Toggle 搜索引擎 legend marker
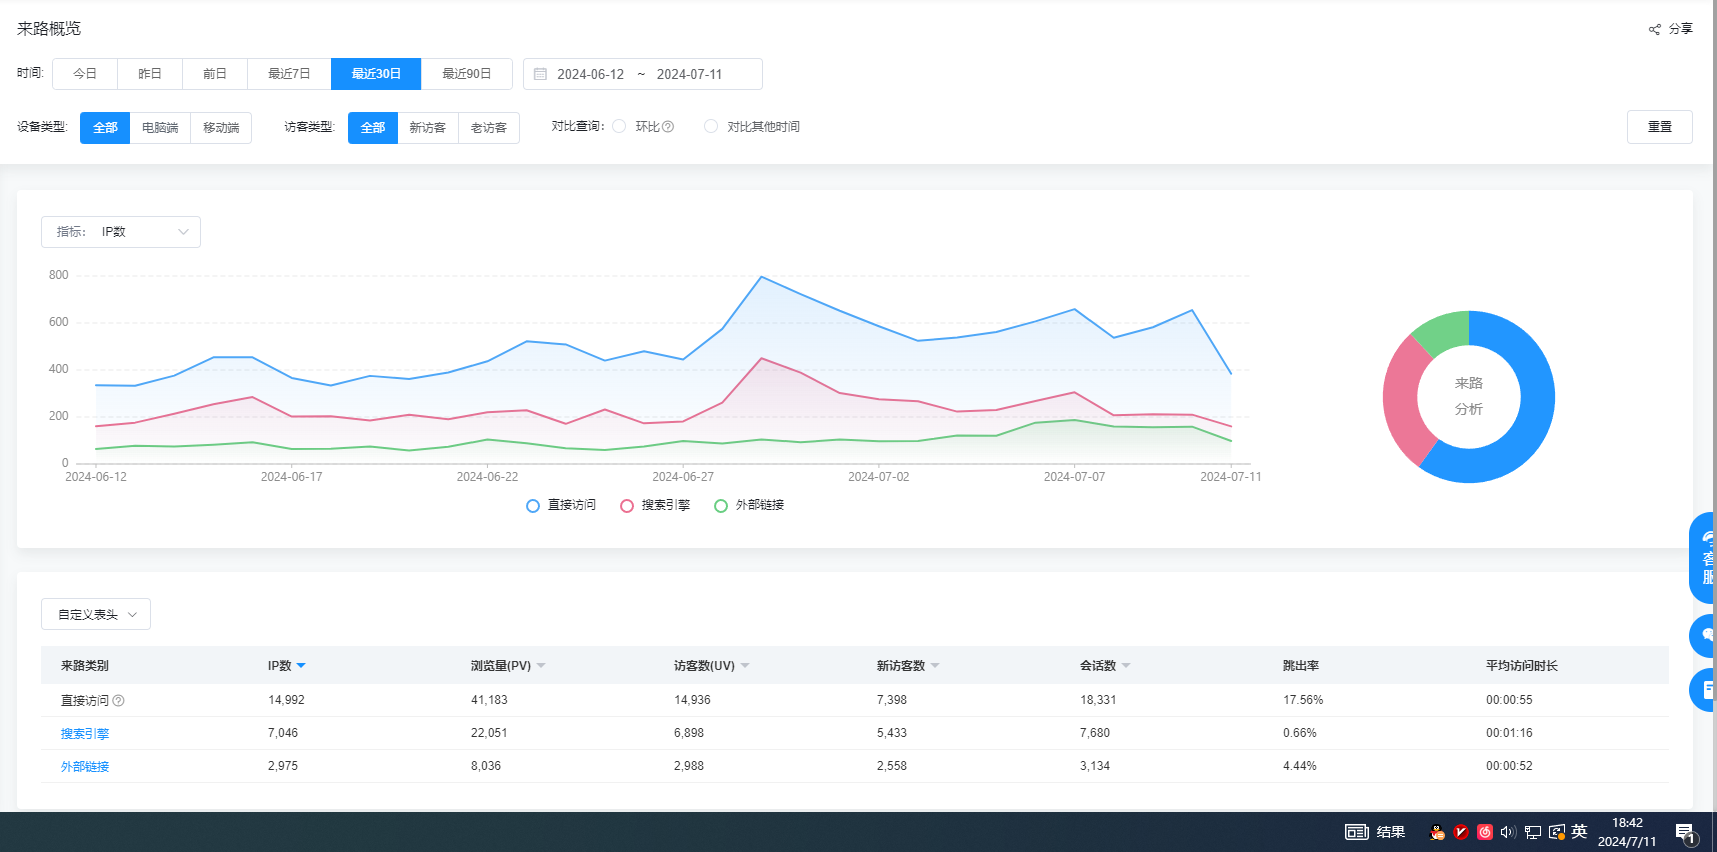The image size is (1717, 852). point(627,506)
